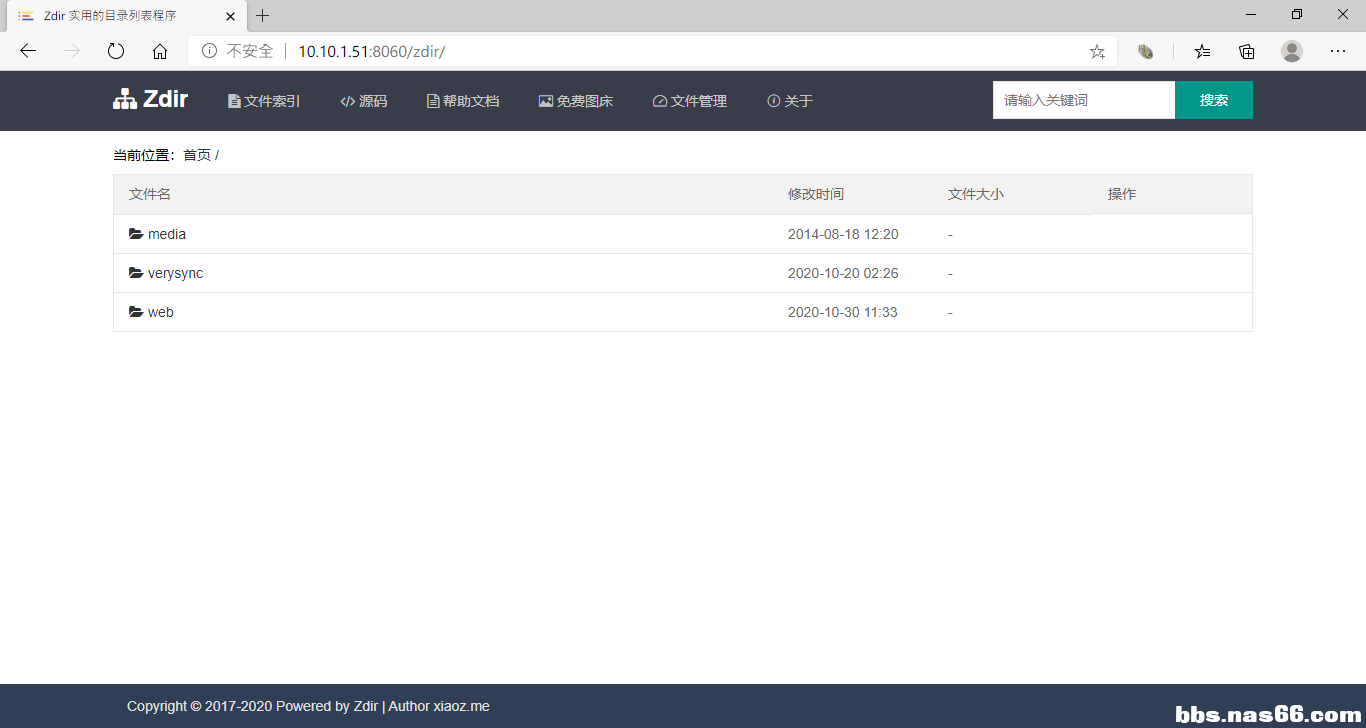1366x728 pixels.
Task: Open 文件管理 file manager page
Action: point(690,101)
